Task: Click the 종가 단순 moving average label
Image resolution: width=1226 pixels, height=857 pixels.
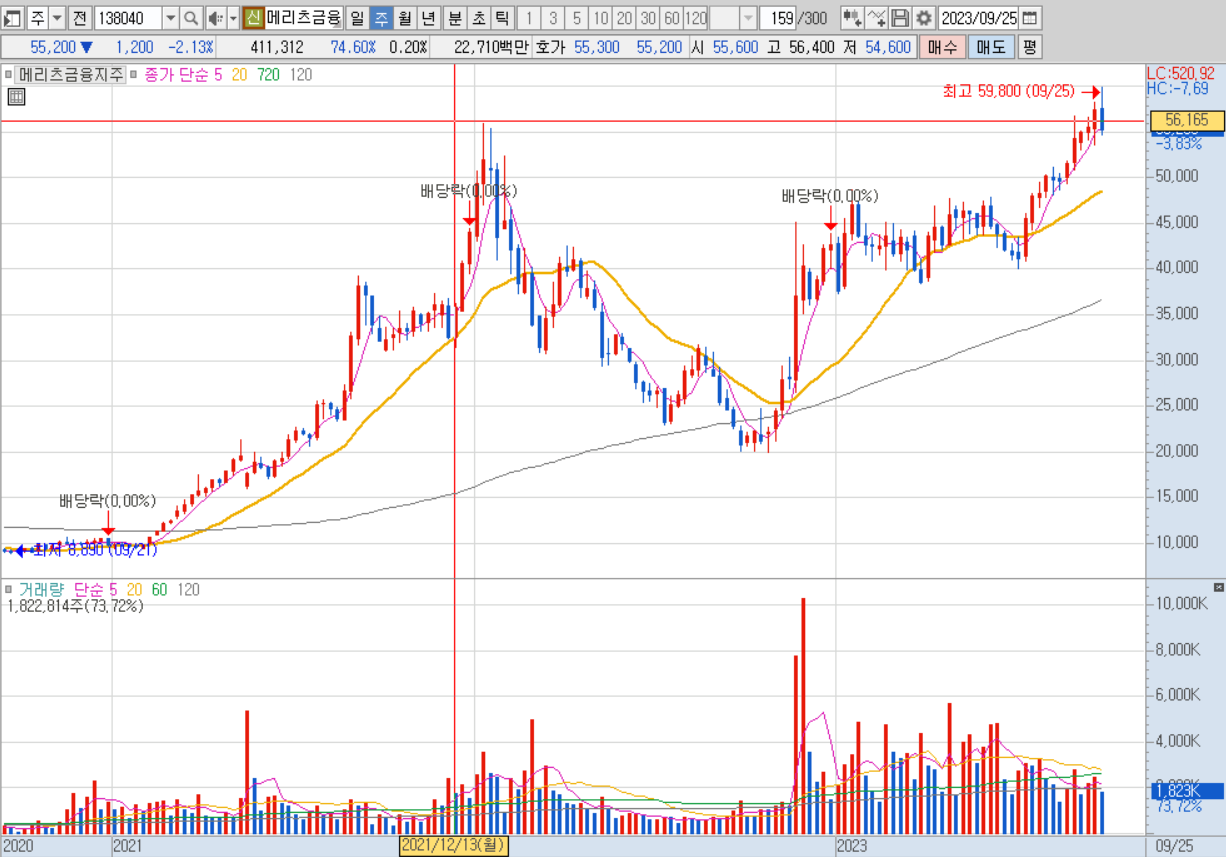Action: pyautogui.click(x=176, y=74)
